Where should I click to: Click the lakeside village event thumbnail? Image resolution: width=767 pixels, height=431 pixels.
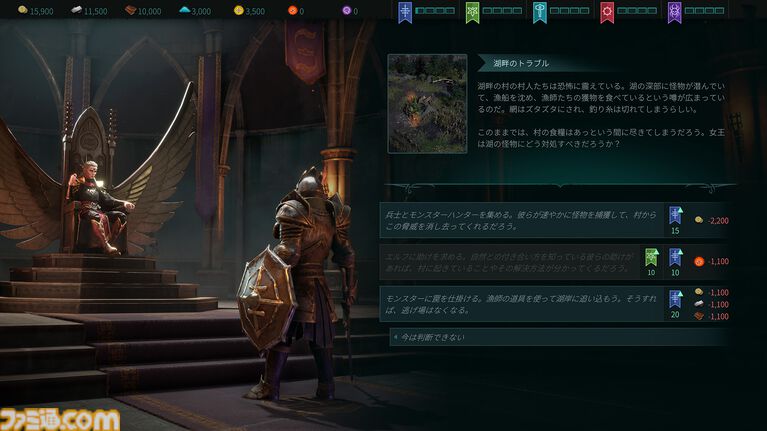[x=428, y=104]
